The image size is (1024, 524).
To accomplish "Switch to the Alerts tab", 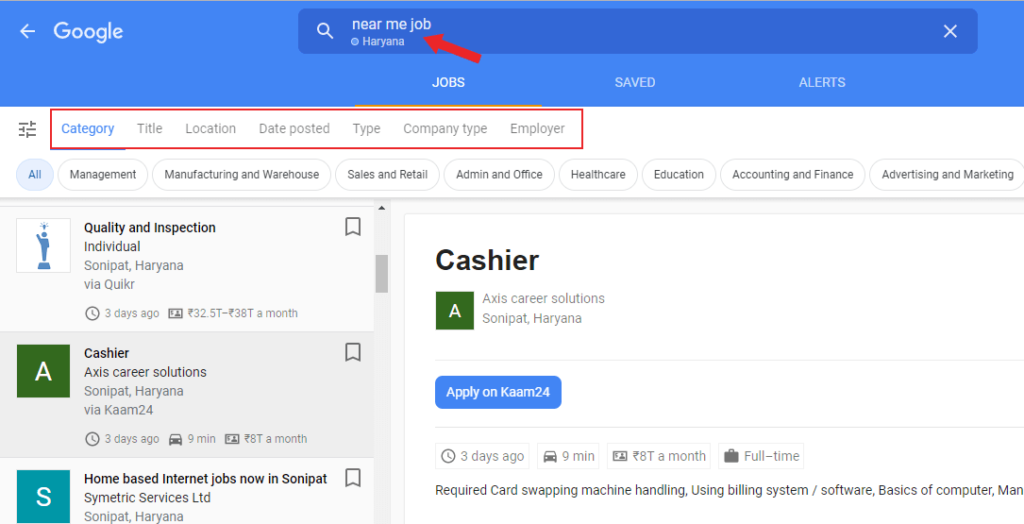I will click(x=822, y=82).
